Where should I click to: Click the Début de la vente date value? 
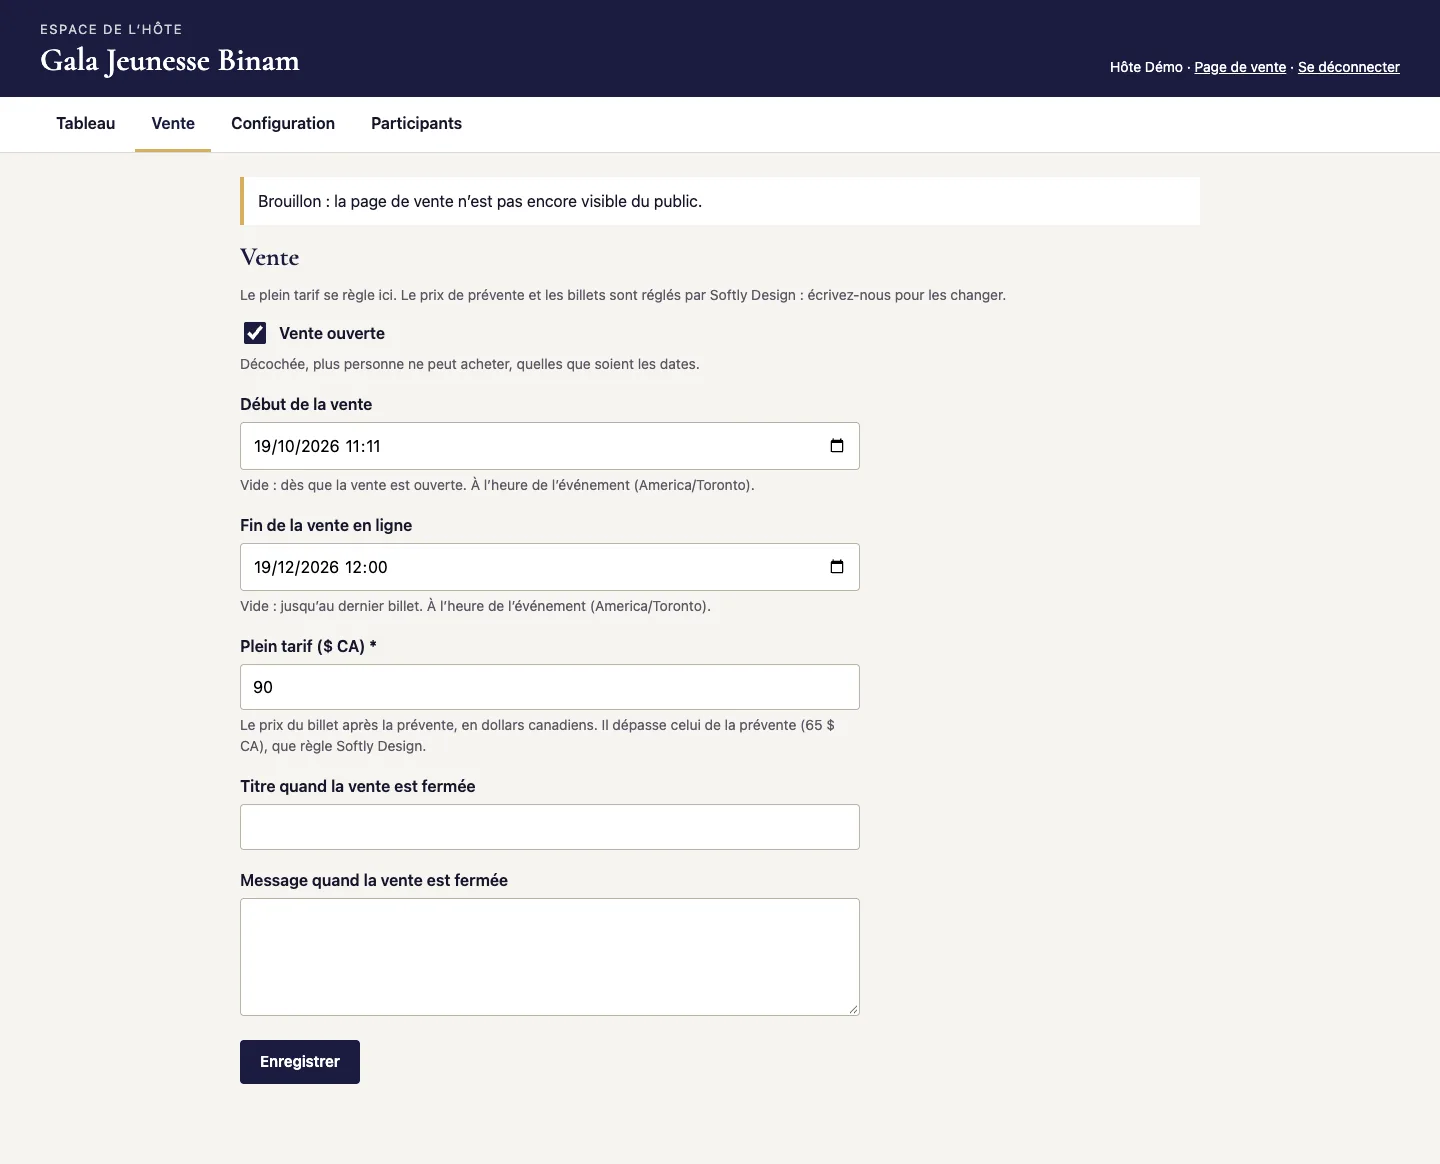pos(317,446)
